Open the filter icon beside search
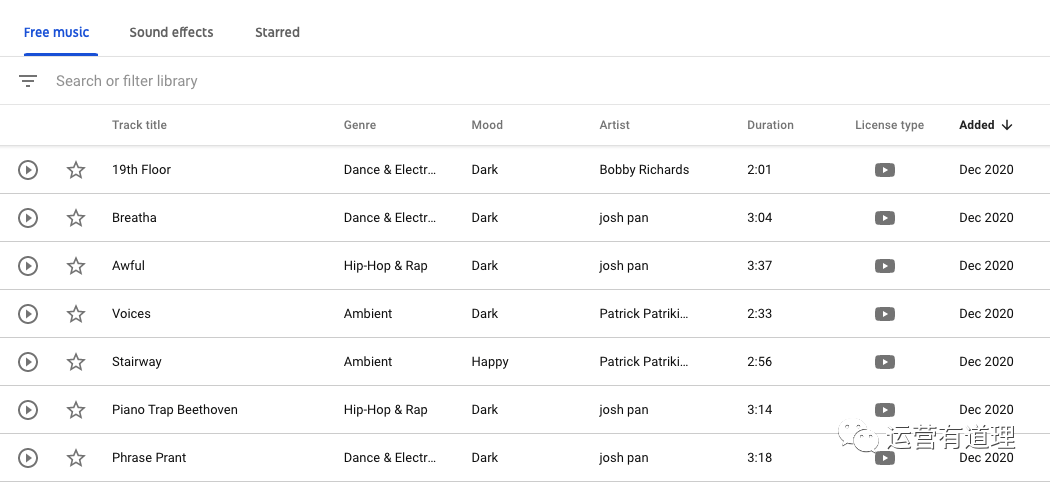The image size is (1050, 484). click(28, 81)
